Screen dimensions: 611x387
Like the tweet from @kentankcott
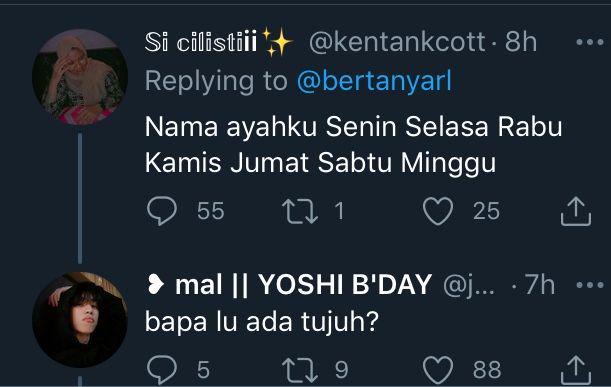(438, 211)
